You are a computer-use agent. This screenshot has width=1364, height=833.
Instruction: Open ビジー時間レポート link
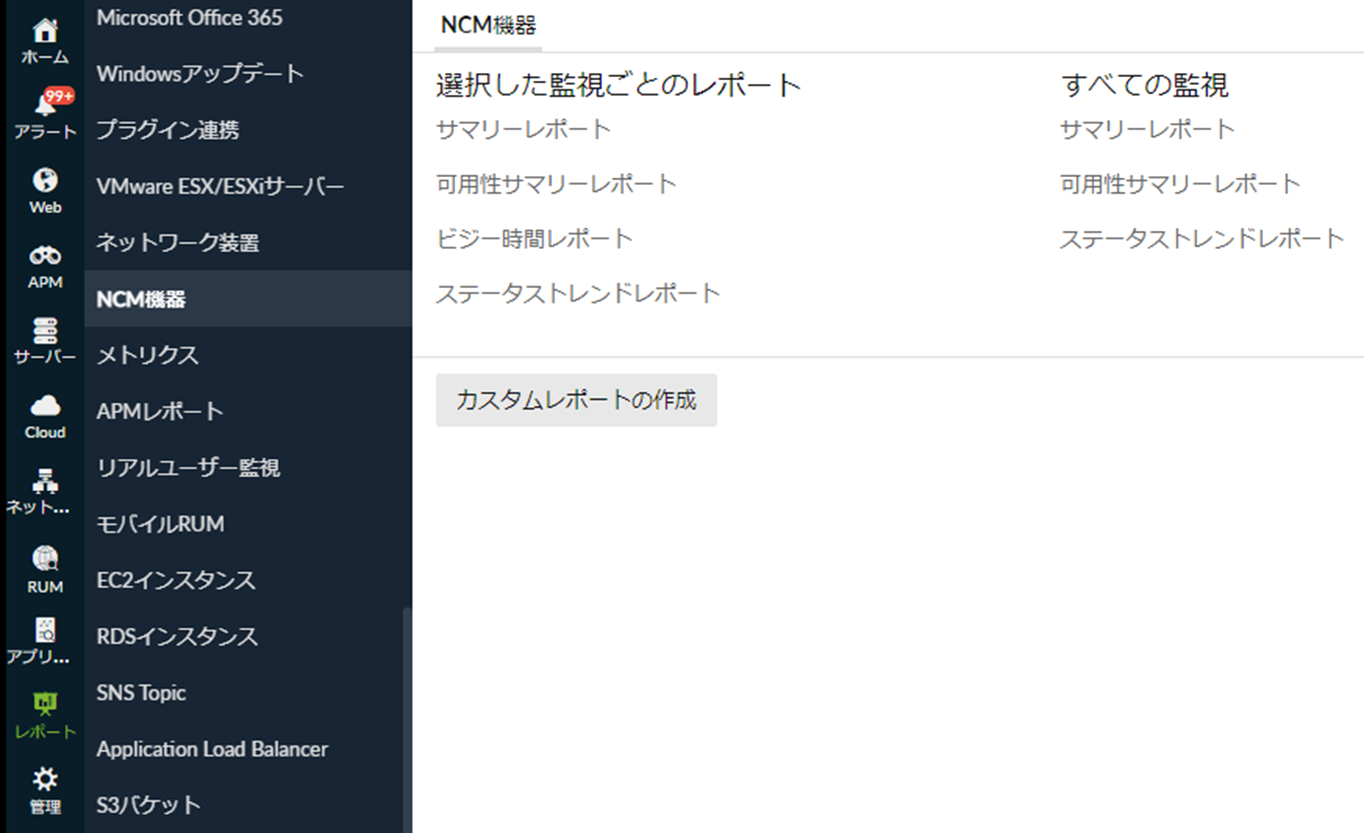tap(534, 239)
